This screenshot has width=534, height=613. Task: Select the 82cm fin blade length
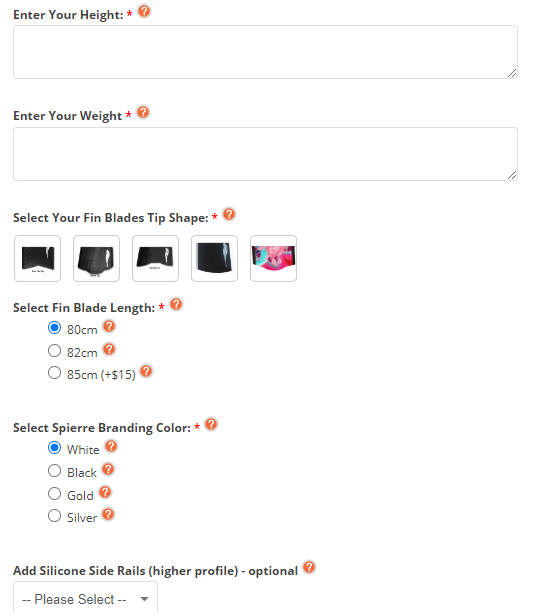[54, 350]
